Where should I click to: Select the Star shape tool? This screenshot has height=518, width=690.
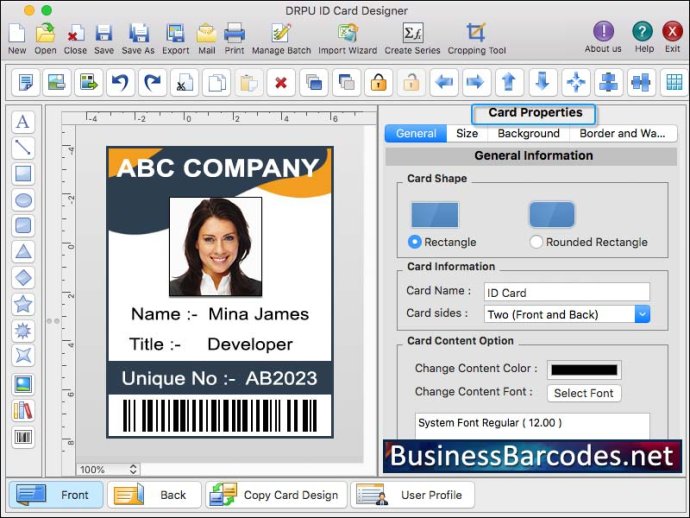coord(23,304)
